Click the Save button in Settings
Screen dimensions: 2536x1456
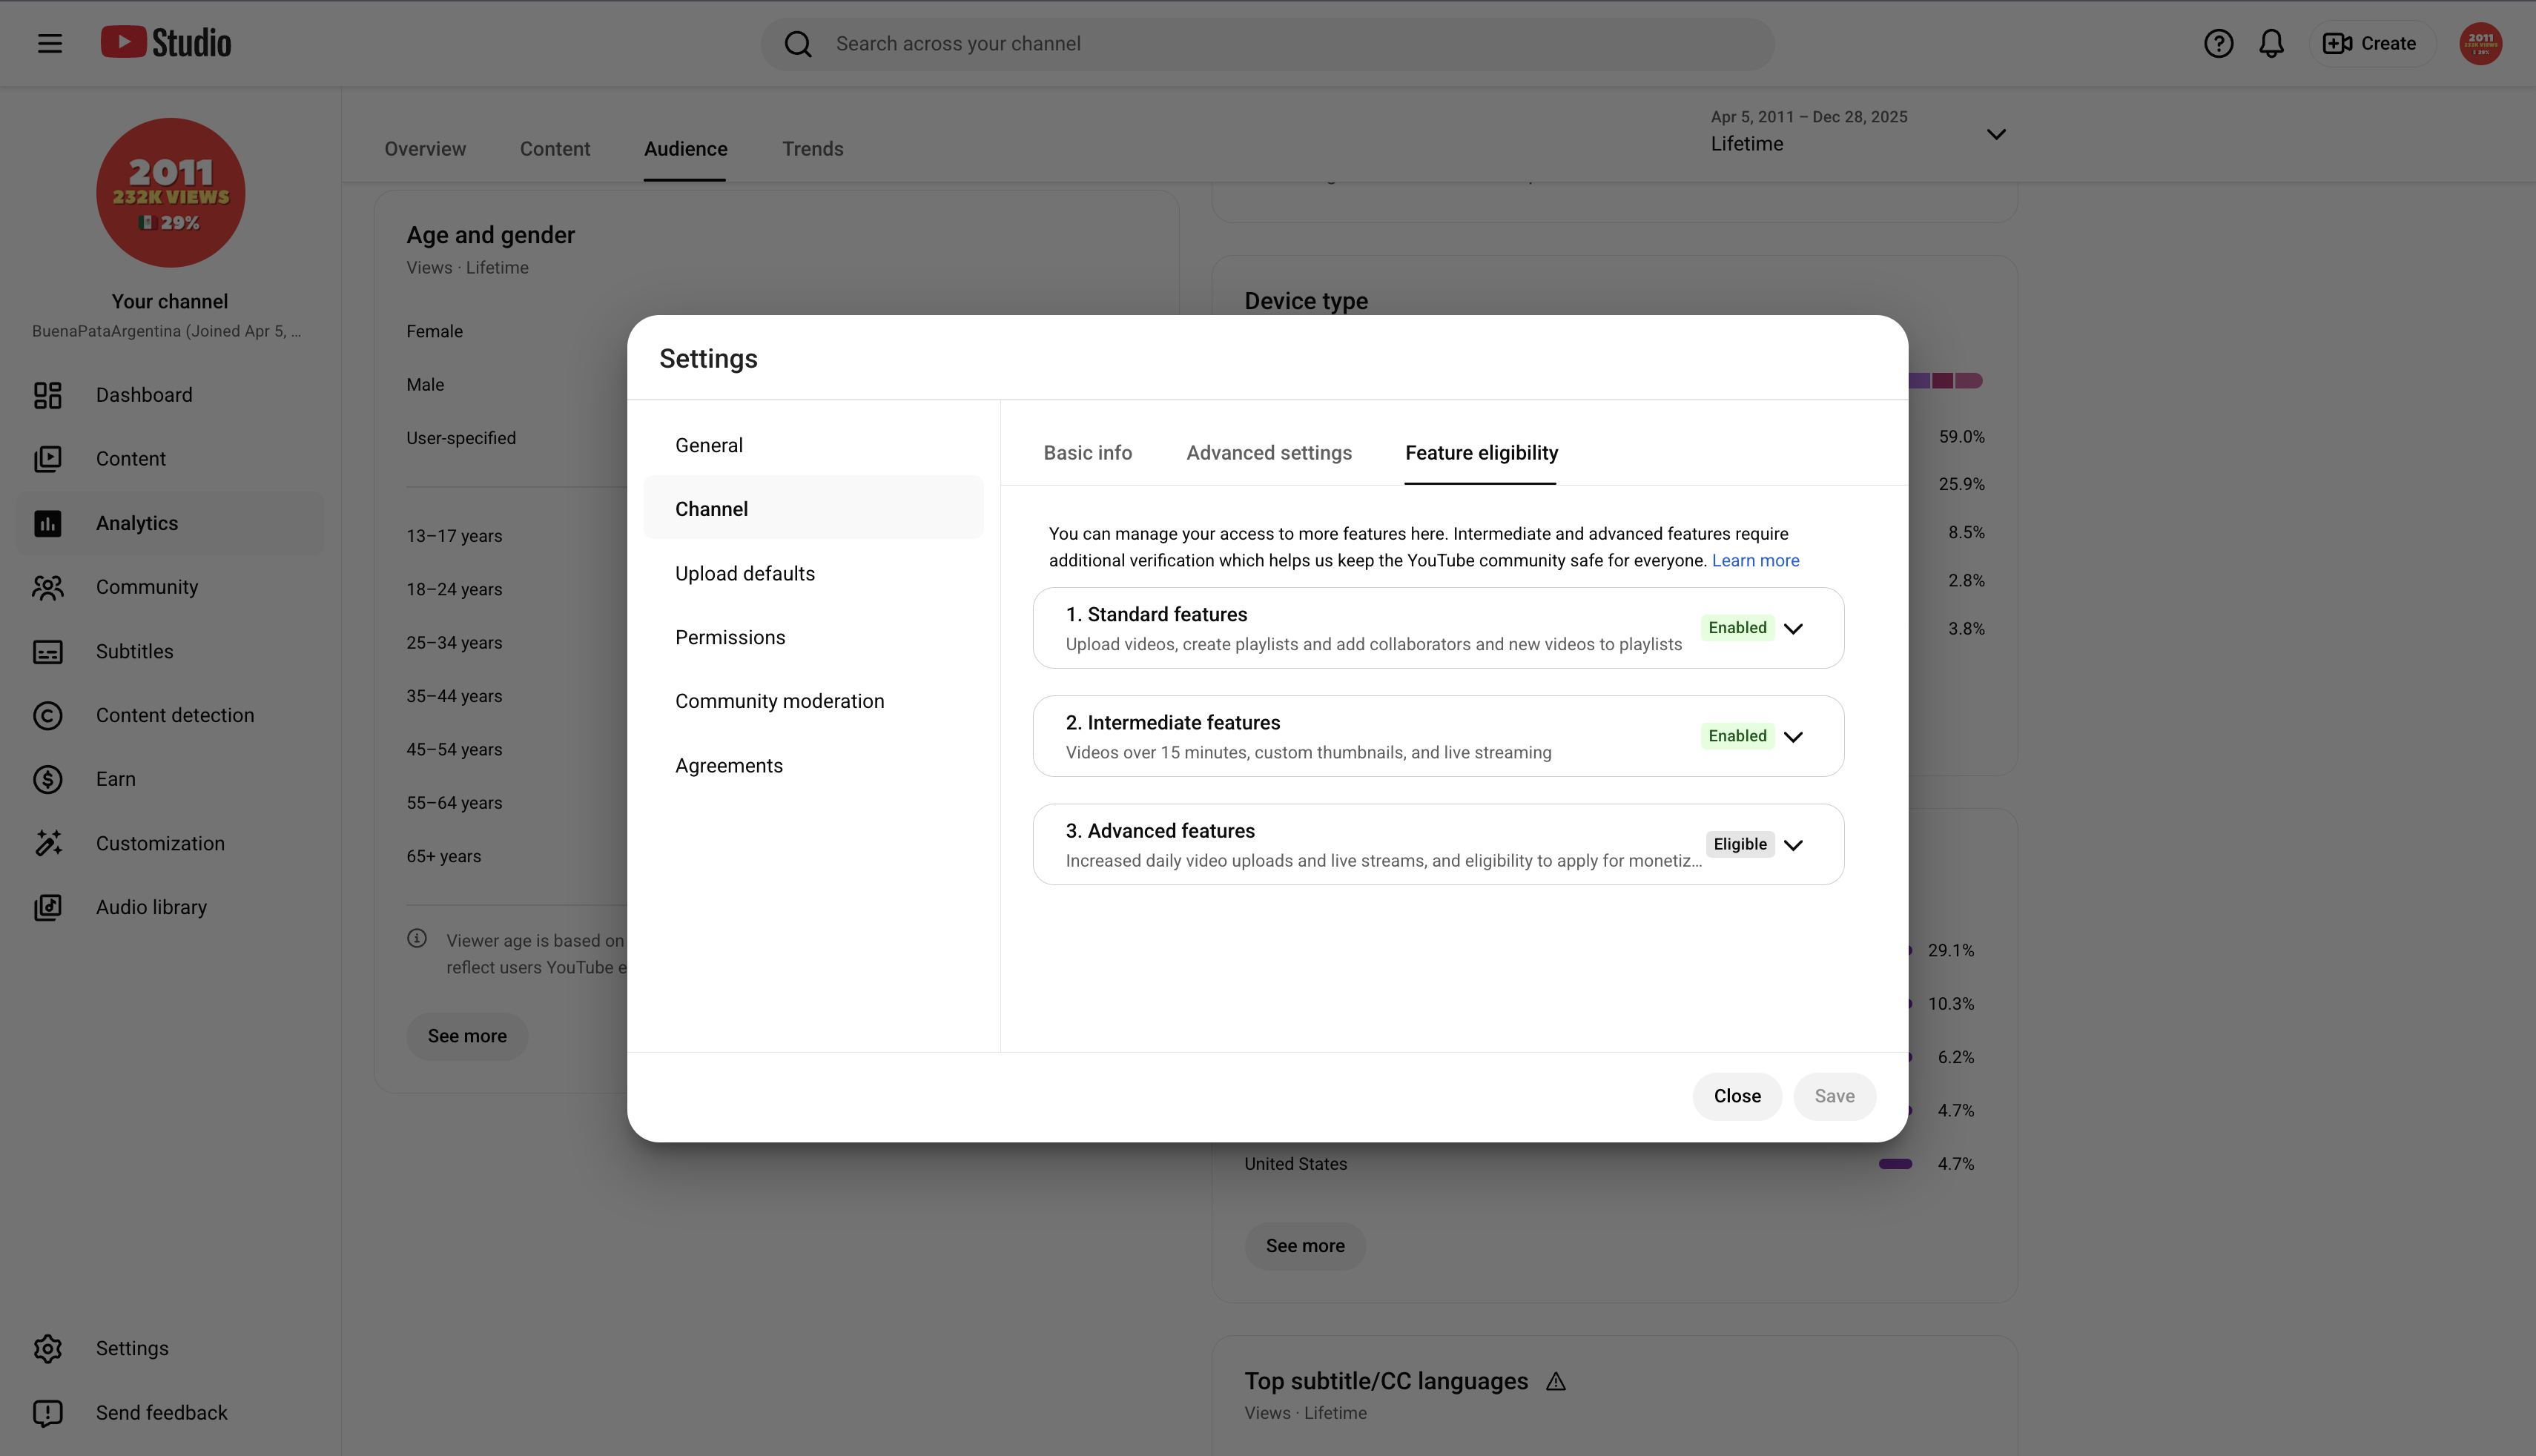click(x=1834, y=1096)
